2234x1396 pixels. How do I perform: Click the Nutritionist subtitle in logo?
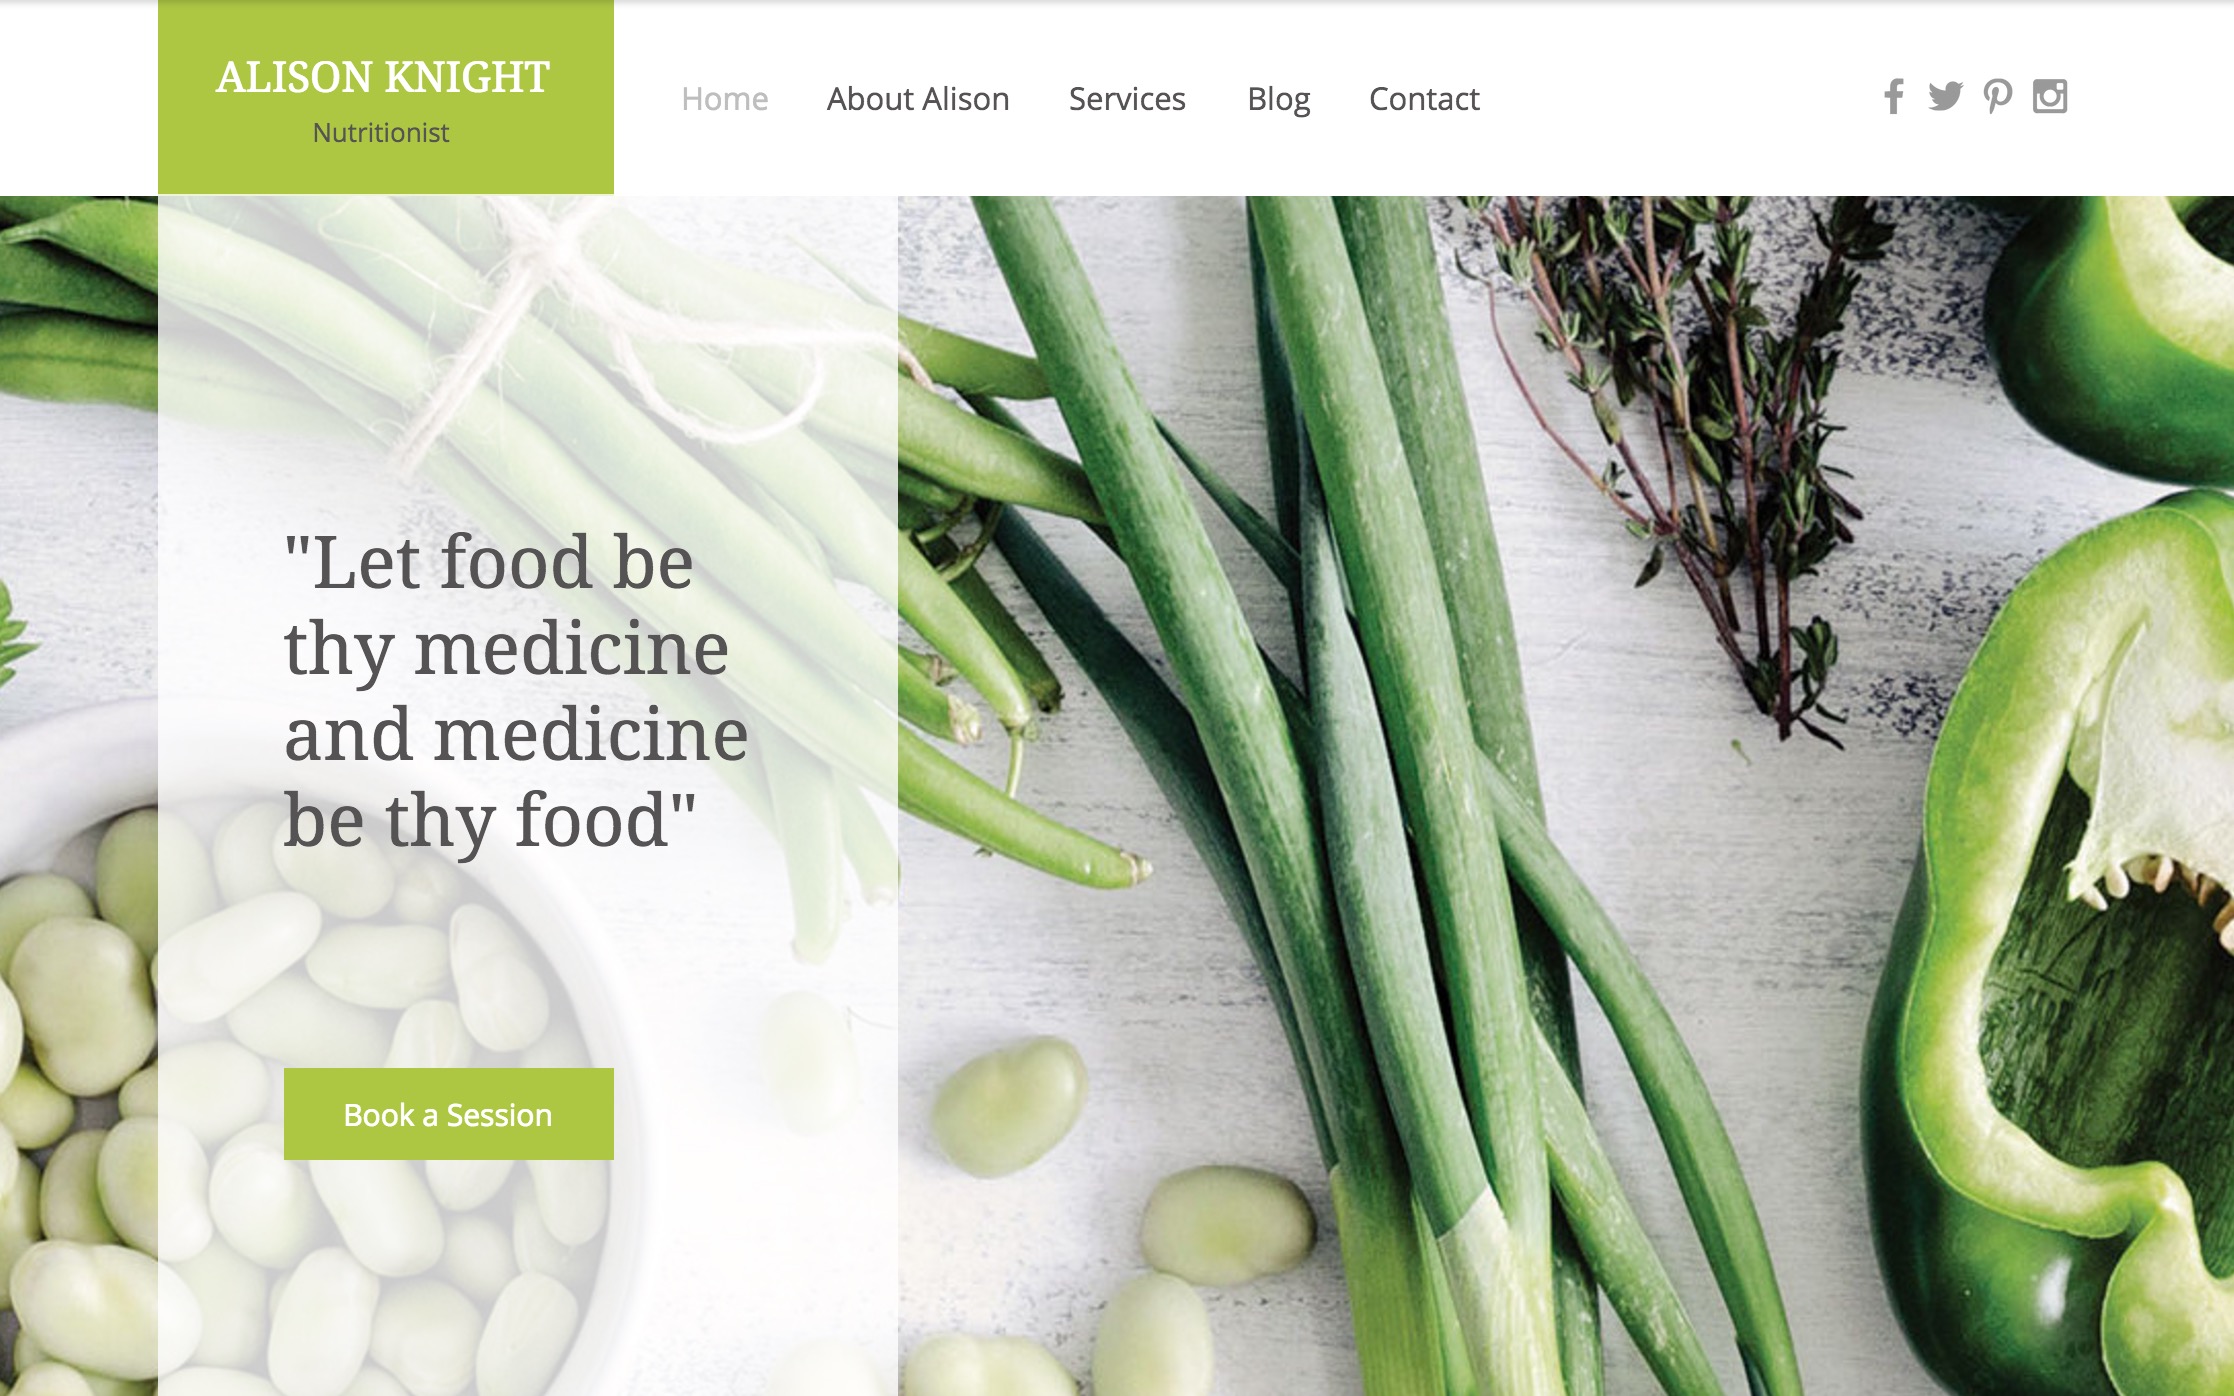(x=381, y=133)
